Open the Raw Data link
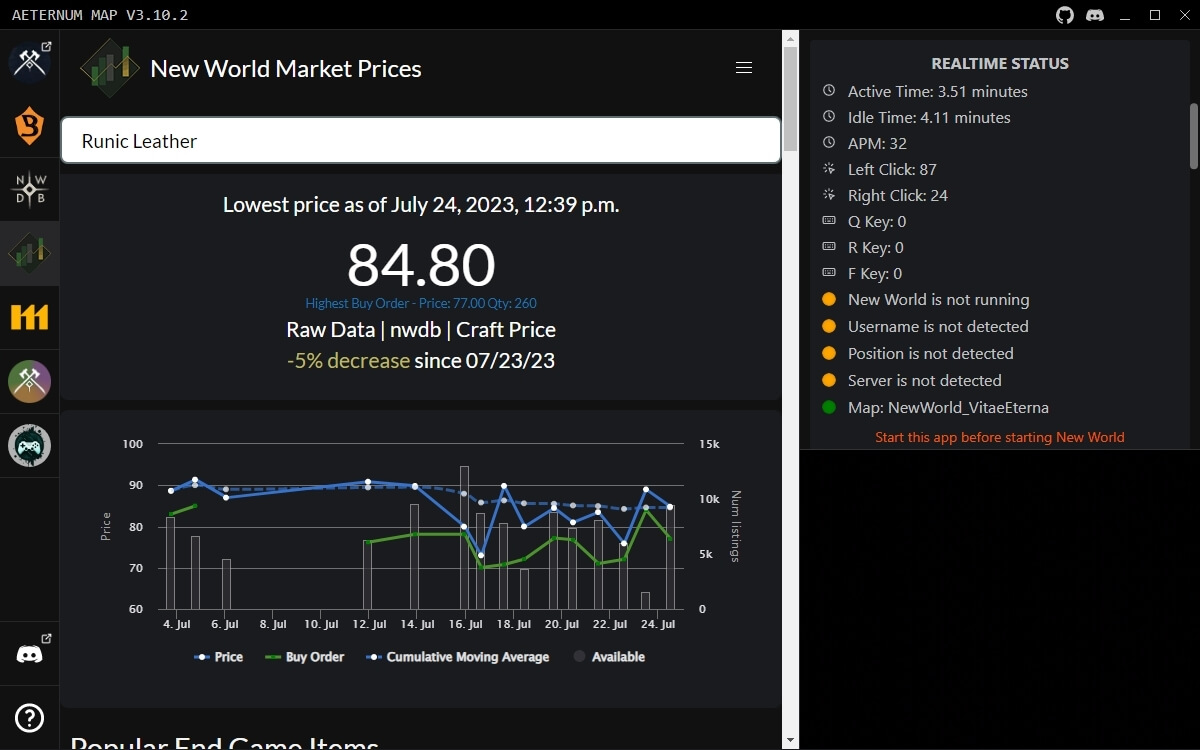 (x=330, y=330)
